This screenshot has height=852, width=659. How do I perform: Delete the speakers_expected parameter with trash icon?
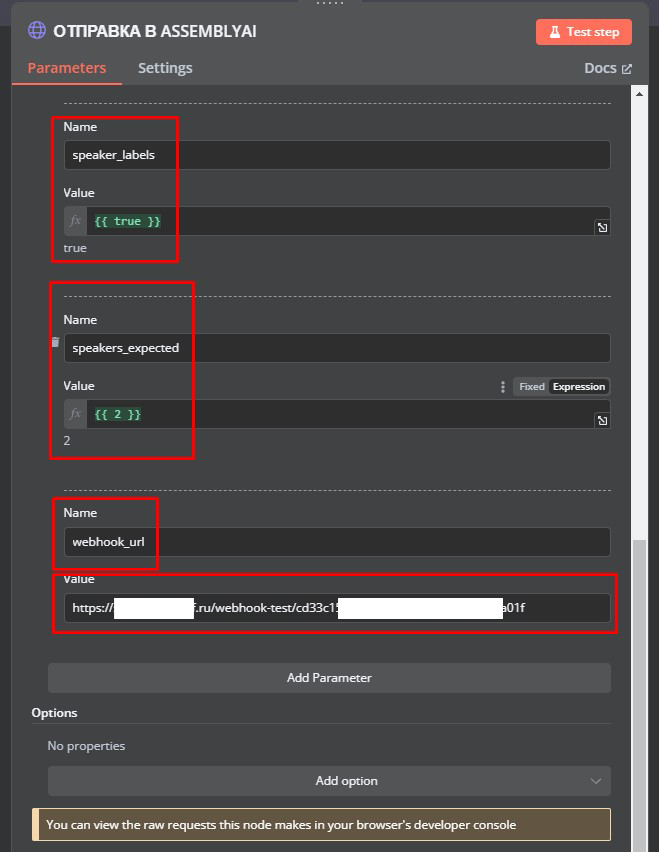click(x=55, y=342)
